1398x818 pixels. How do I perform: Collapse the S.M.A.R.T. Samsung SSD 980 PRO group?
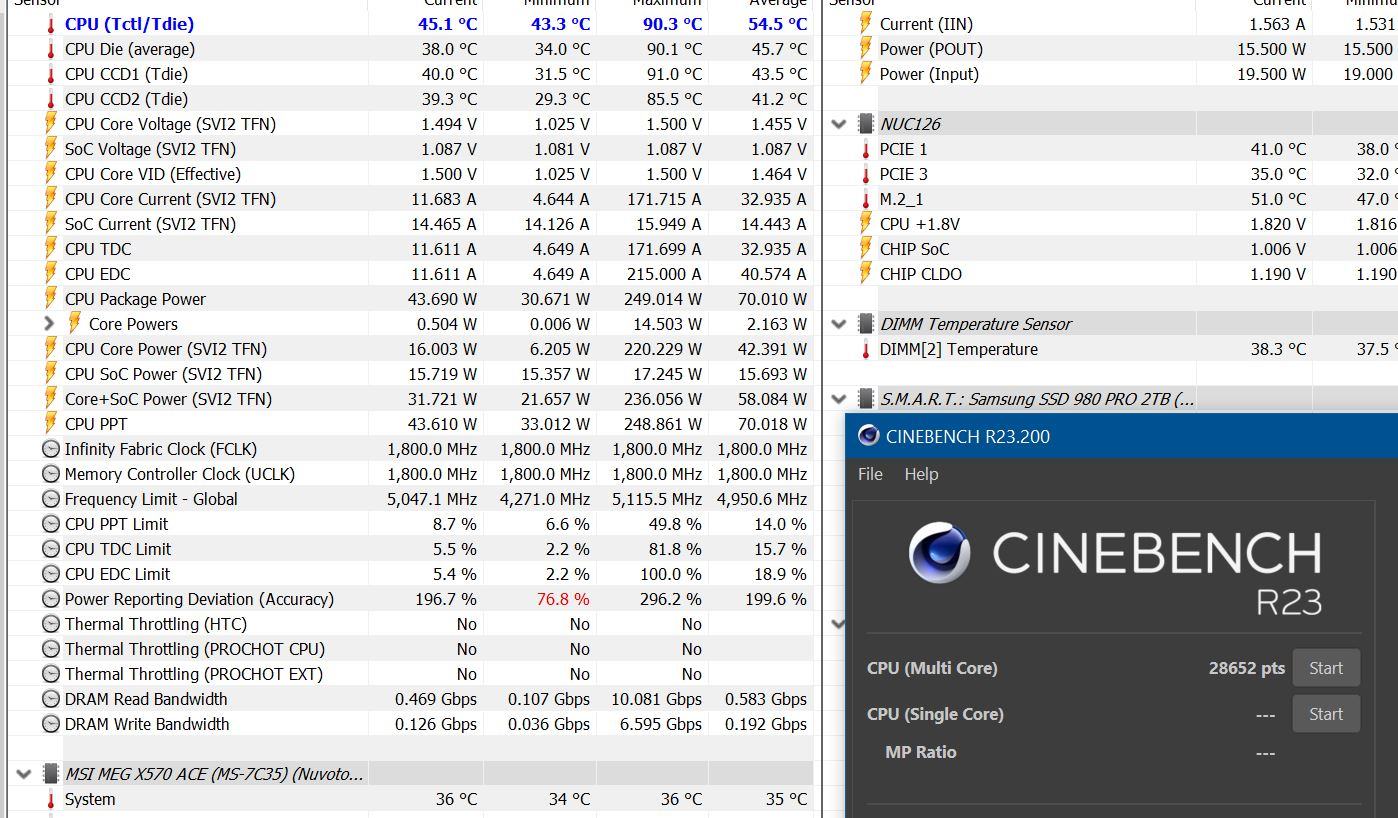point(839,399)
